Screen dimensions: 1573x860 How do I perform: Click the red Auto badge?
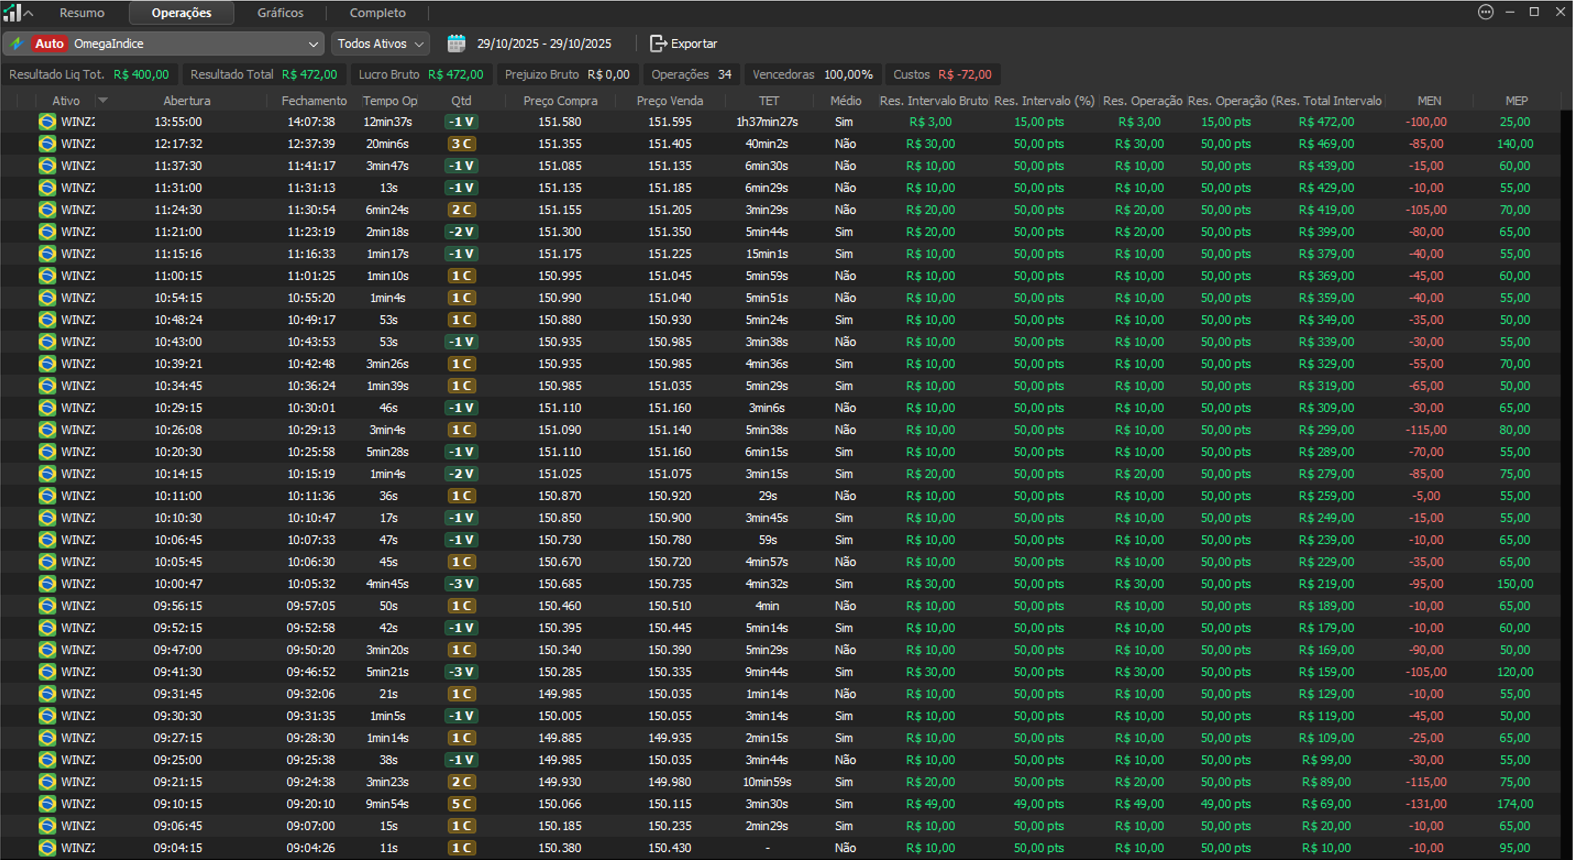49,44
